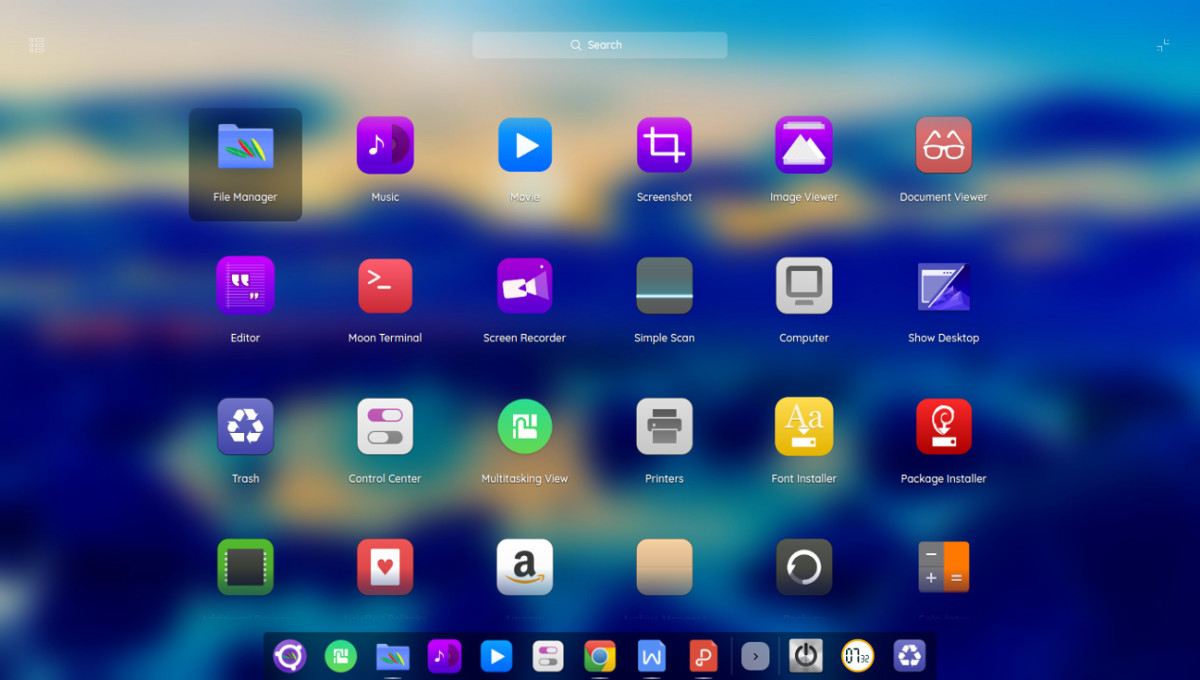Open the Amazon app icon

point(524,567)
